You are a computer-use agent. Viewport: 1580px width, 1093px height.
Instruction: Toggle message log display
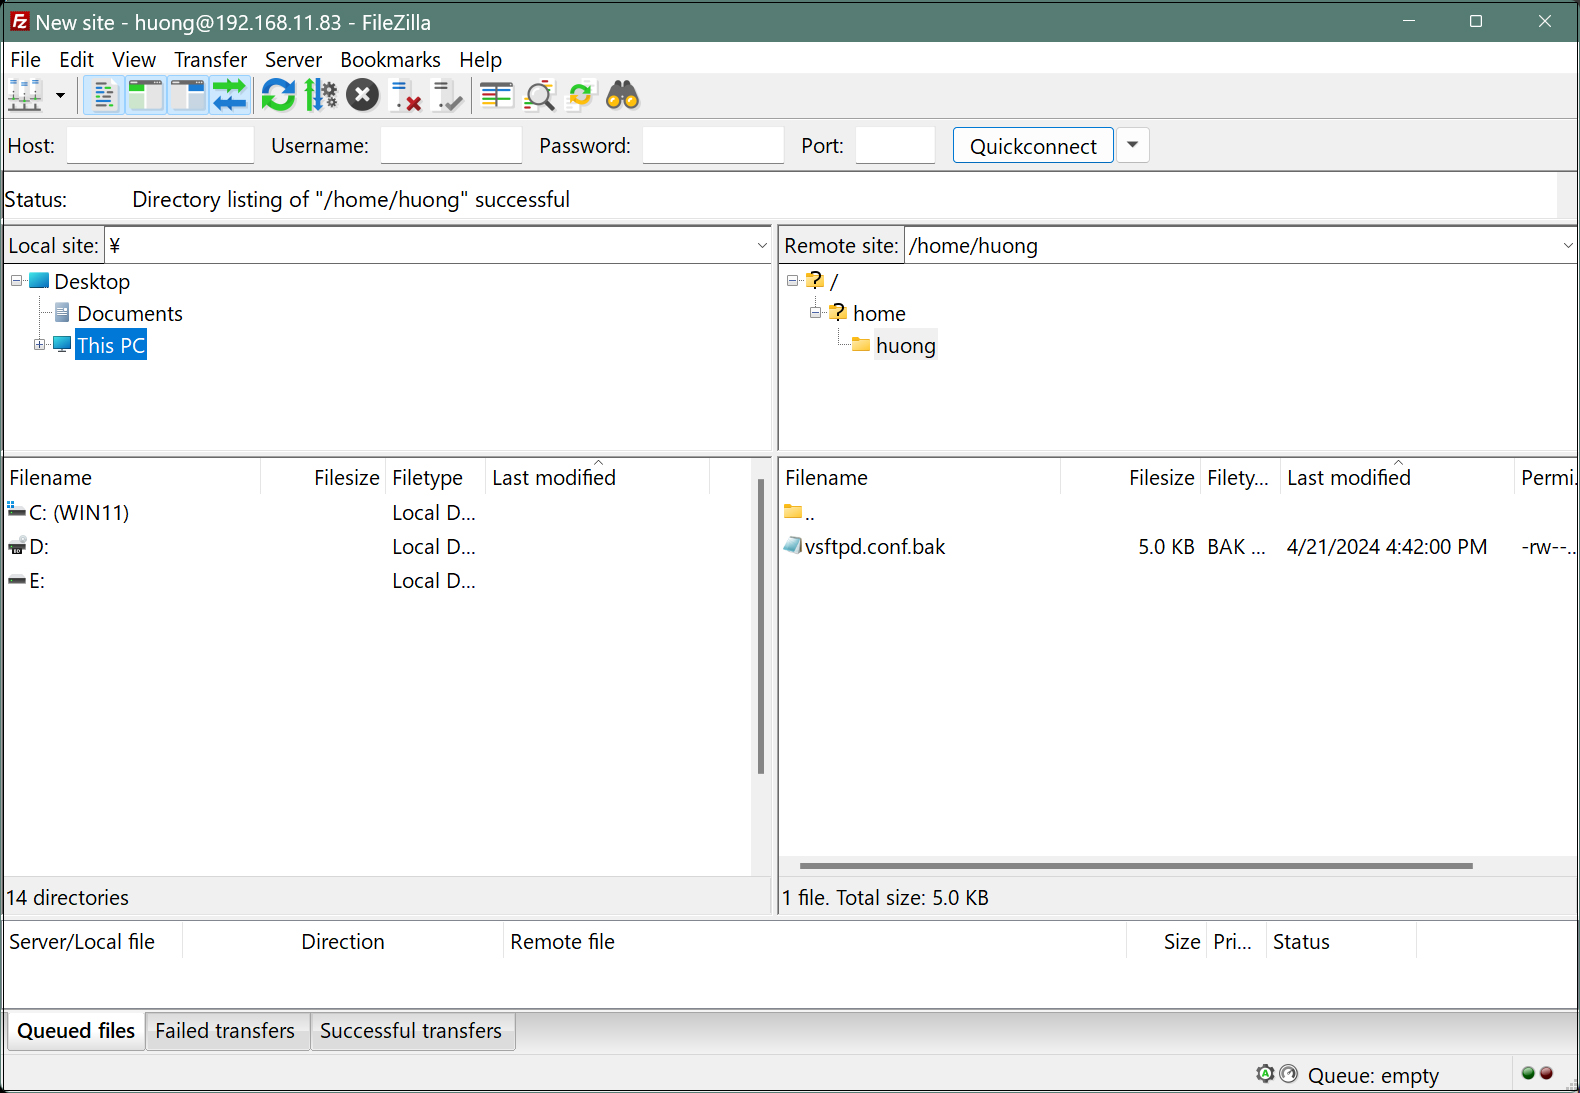104,96
